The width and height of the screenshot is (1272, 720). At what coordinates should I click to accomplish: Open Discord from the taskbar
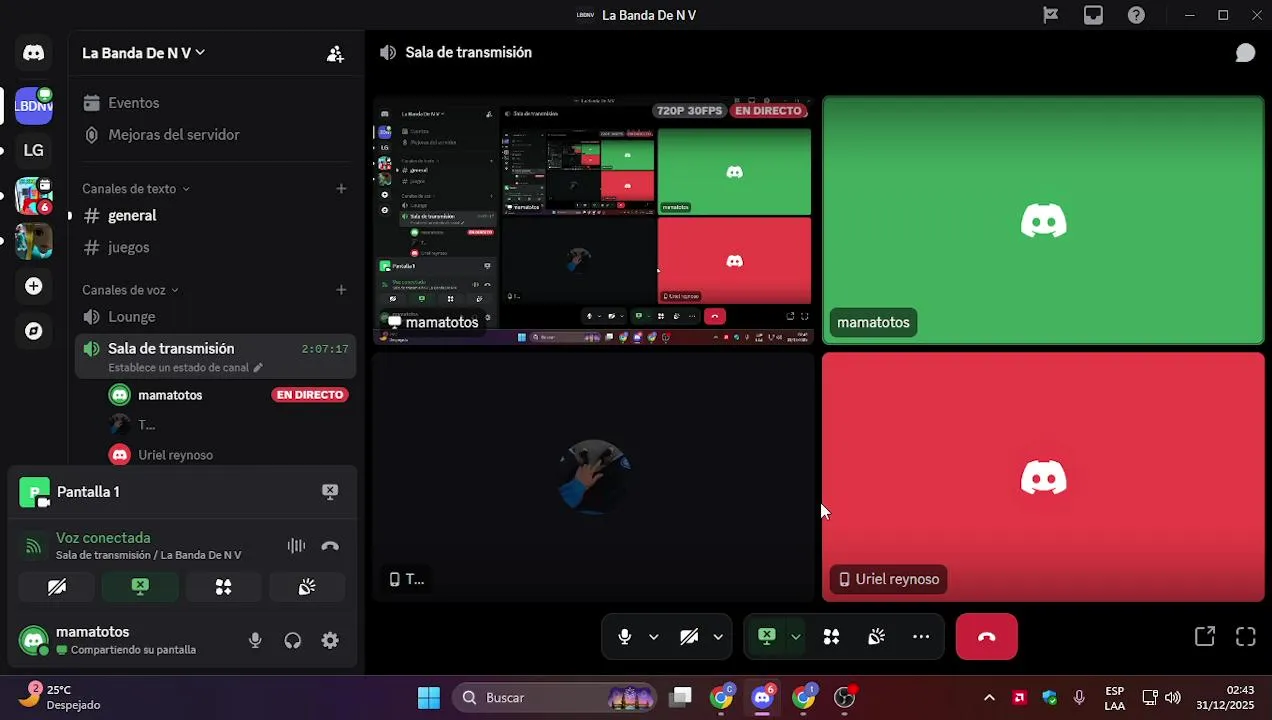tap(763, 698)
